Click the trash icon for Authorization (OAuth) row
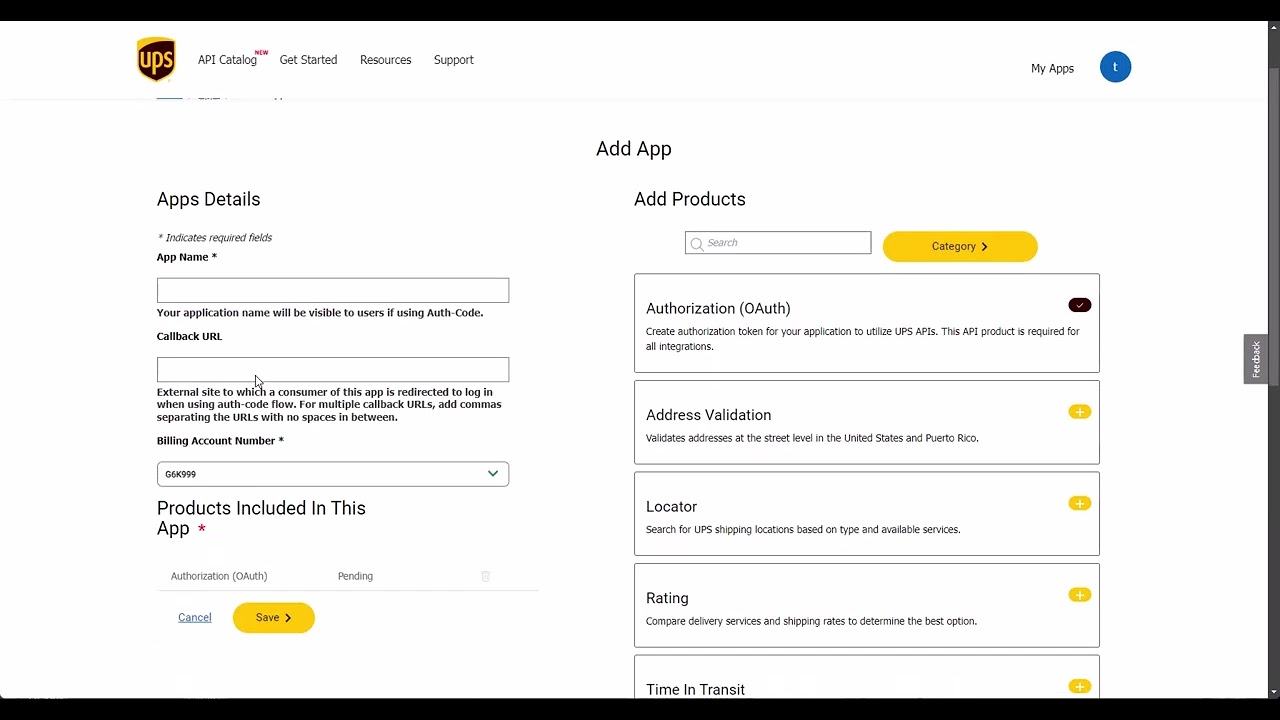 (x=486, y=576)
